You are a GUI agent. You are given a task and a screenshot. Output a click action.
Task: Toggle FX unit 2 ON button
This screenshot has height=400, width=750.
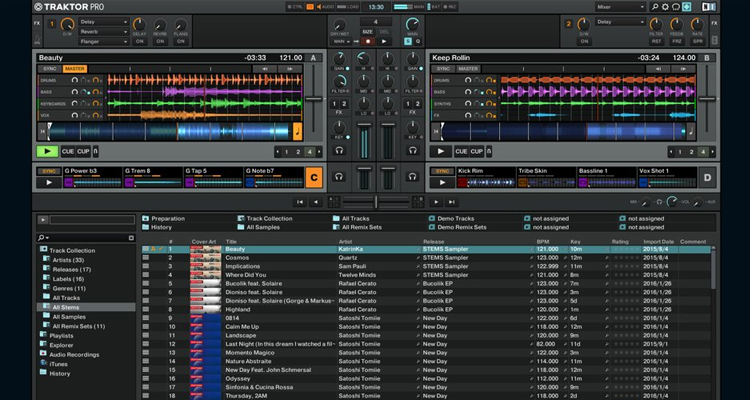(x=584, y=42)
